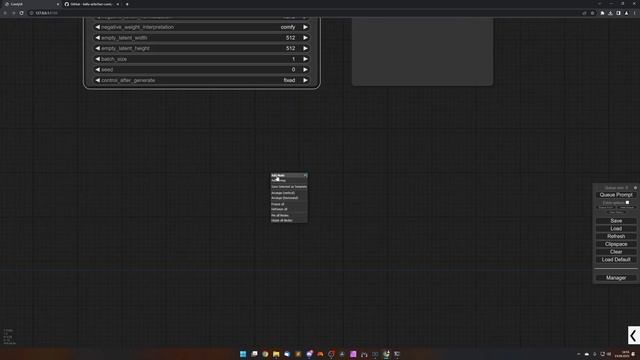The width and height of the screenshot is (640, 360).
Task: Click the Queue Front small button
Action: pyautogui.click(x=606, y=207)
